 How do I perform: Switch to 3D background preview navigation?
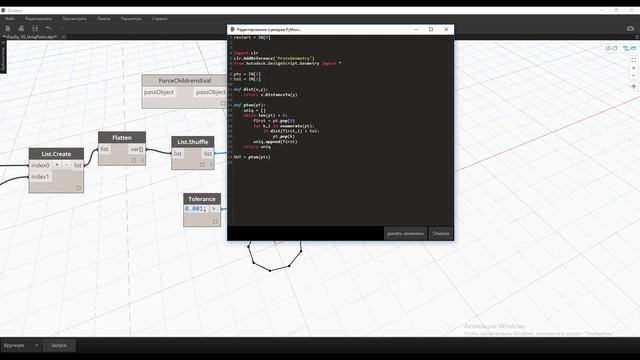pyautogui.click(x=611, y=48)
